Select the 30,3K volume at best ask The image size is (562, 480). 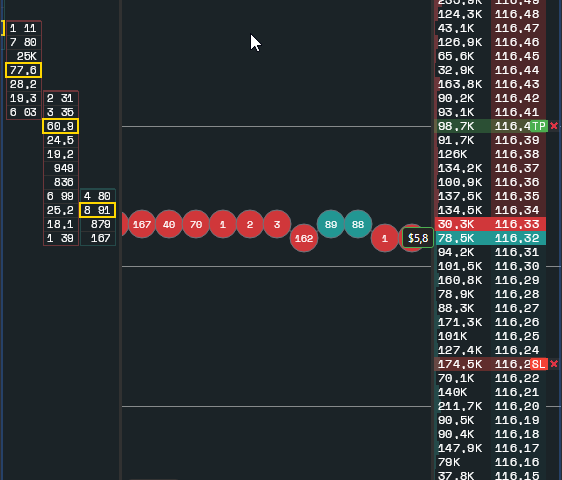456,224
